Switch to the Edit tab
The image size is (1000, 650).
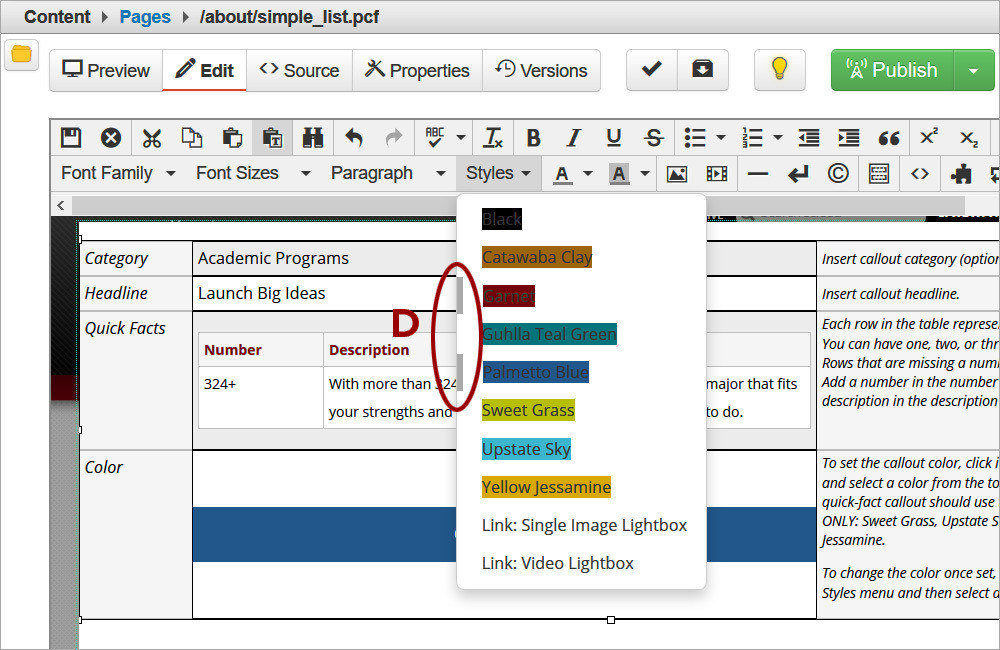click(x=205, y=70)
